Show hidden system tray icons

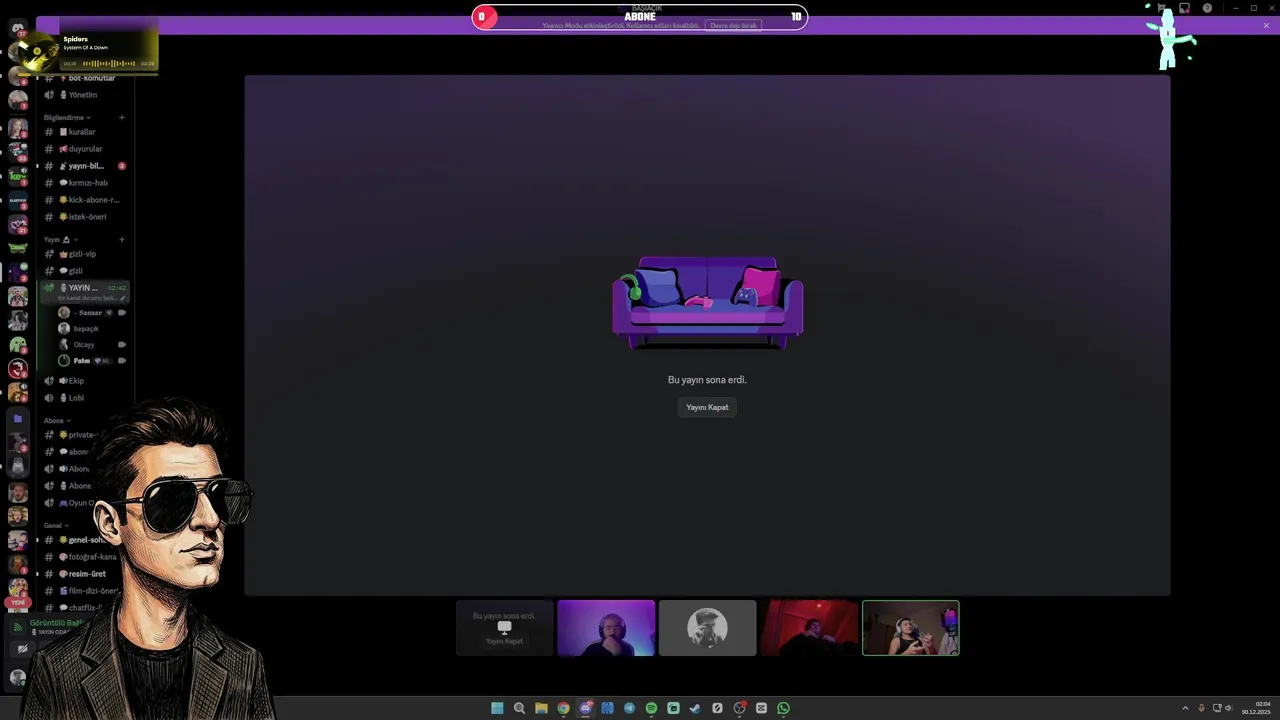1185,708
